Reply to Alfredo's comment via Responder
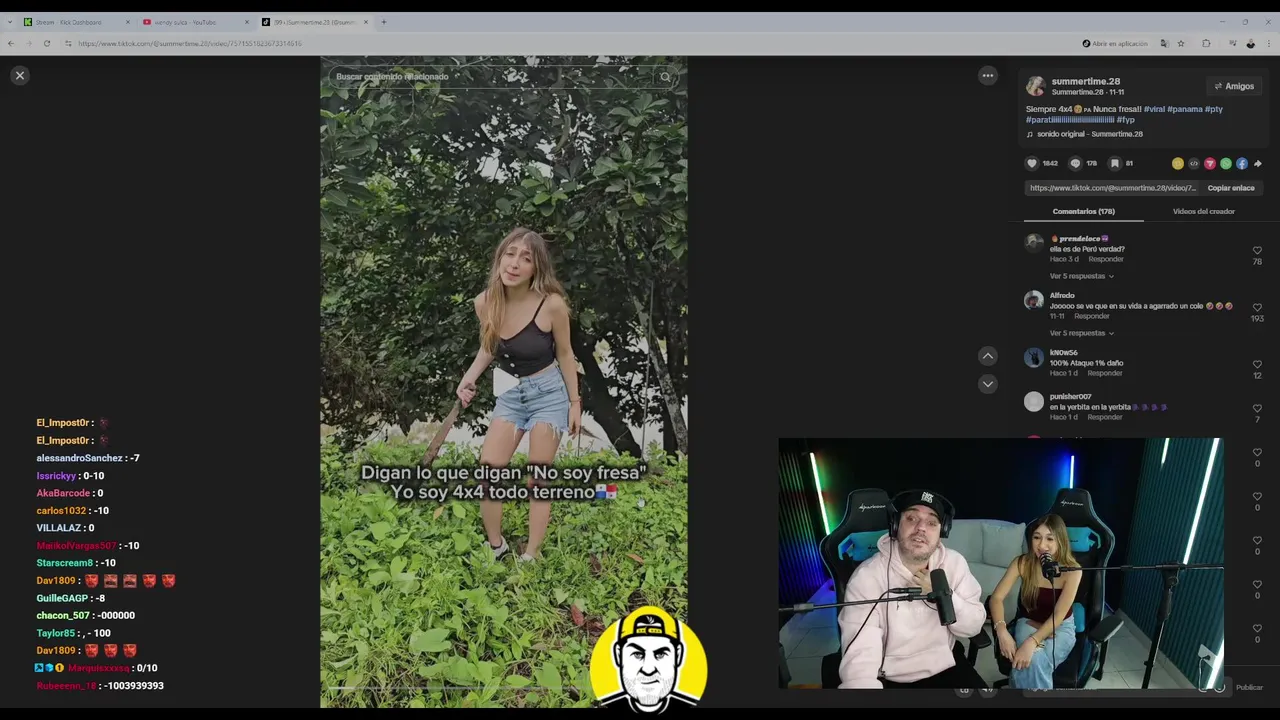 pos(1092,316)
